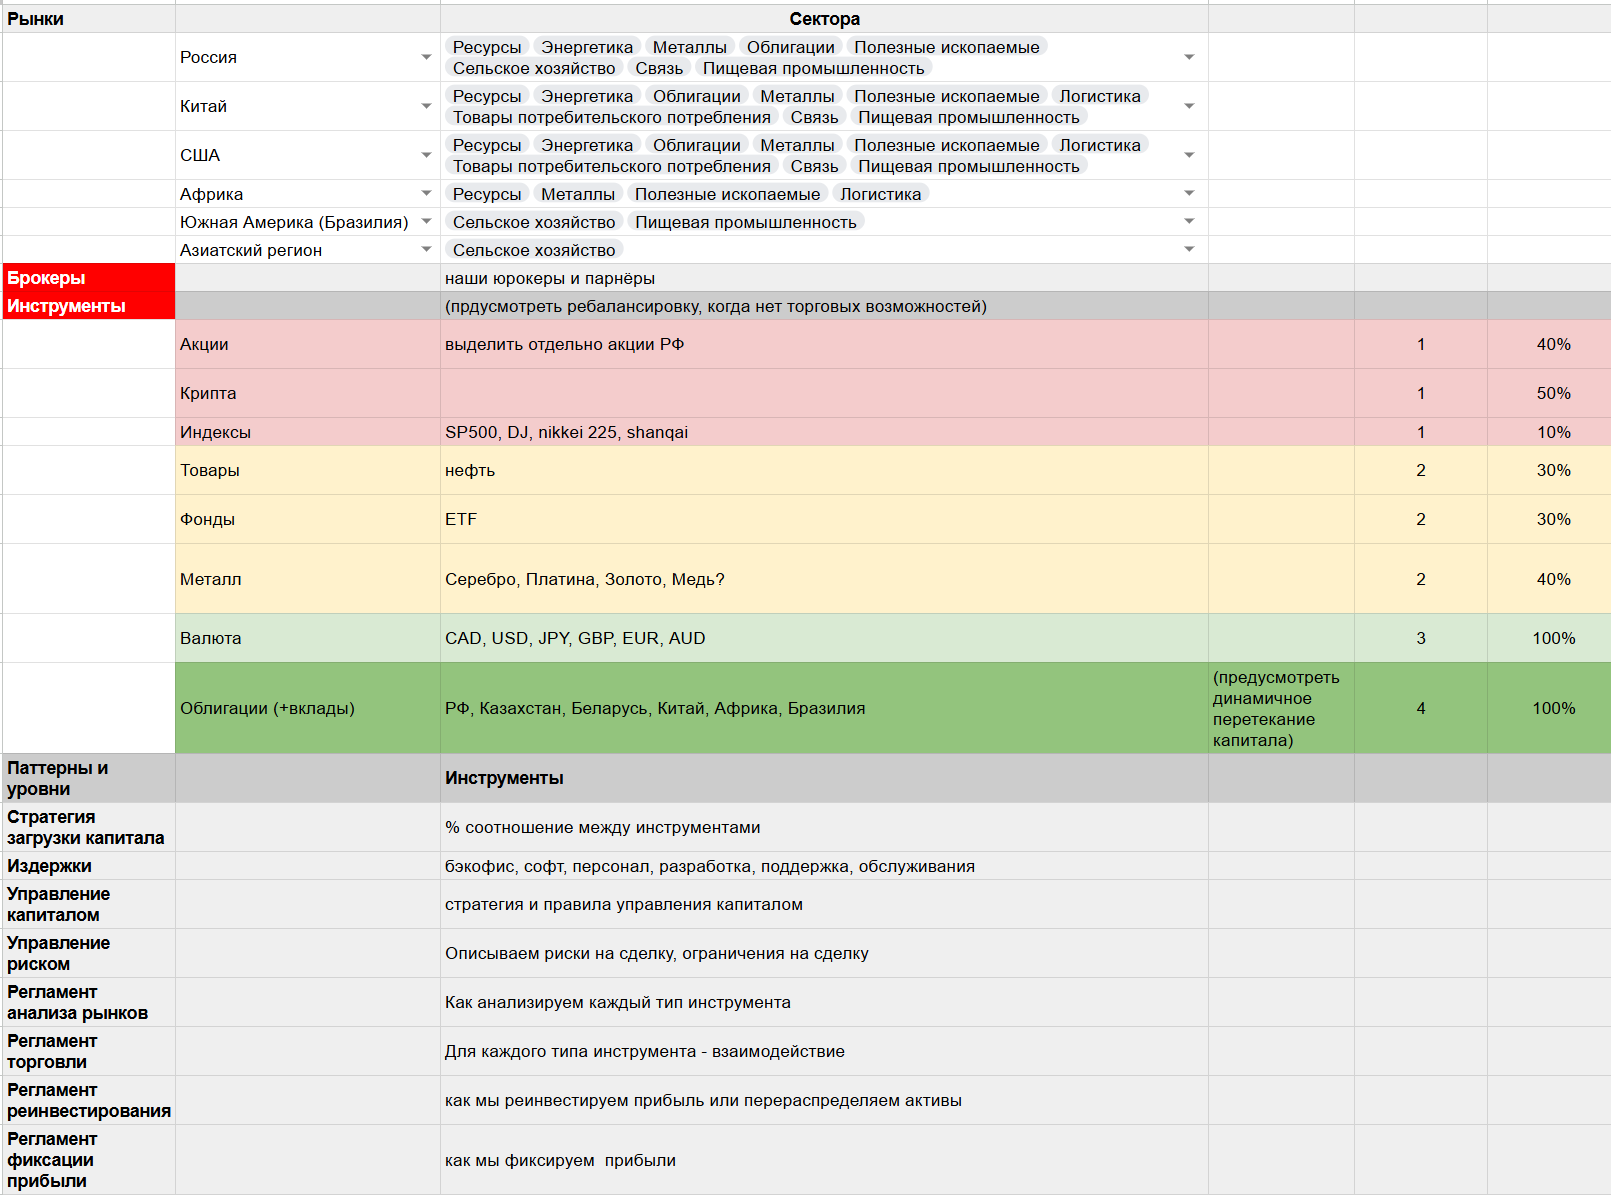Open the Азиатский регион market dropdown arrow

point(426,249)
